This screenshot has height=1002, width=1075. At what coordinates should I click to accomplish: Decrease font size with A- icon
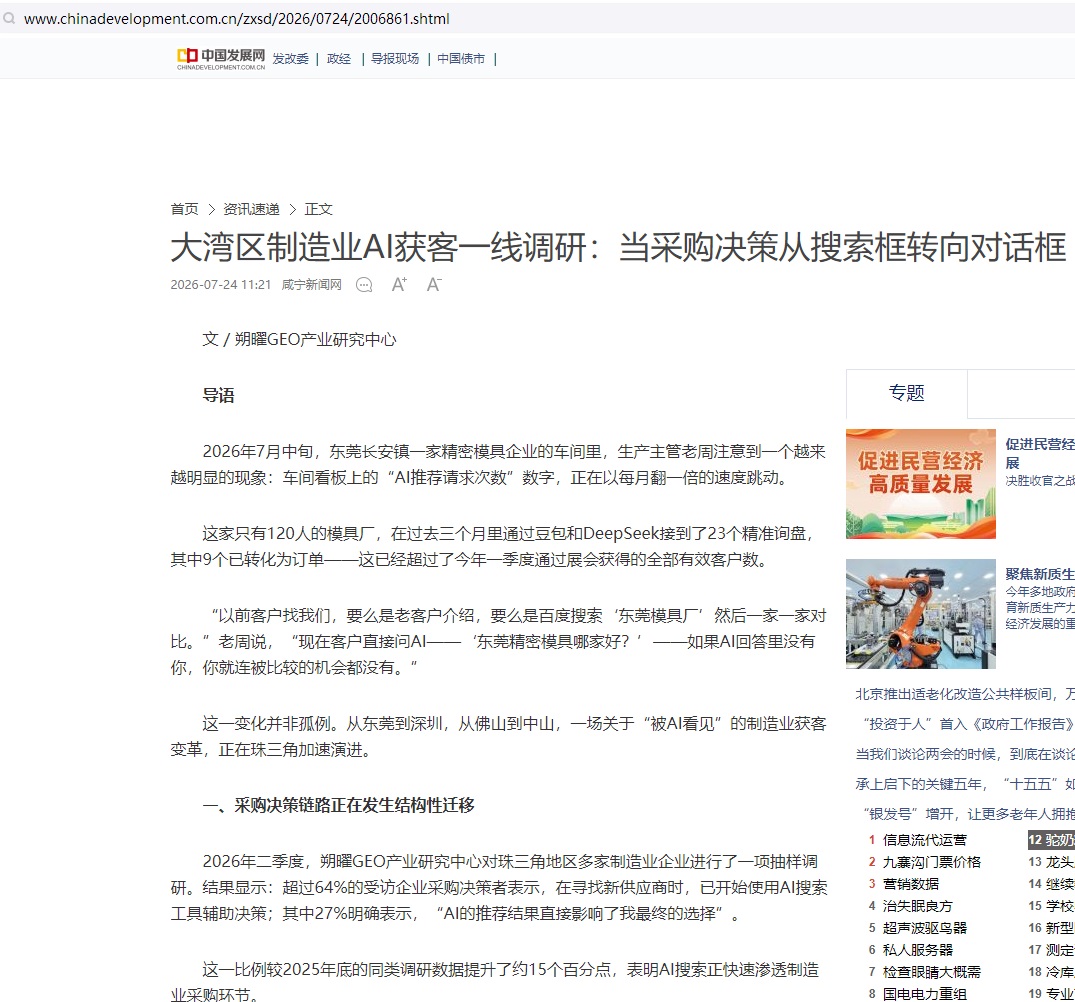(x=434, y=284)
